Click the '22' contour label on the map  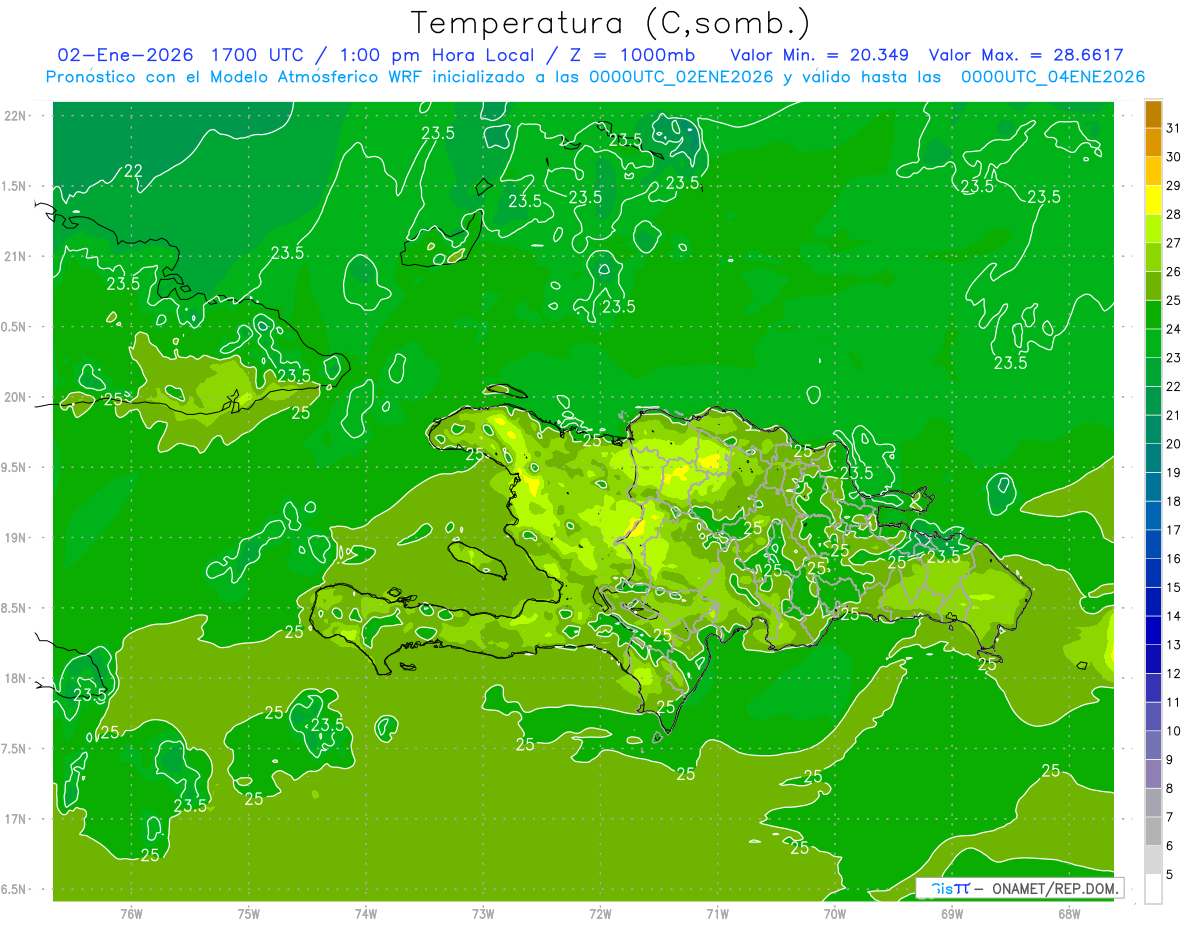133,171
